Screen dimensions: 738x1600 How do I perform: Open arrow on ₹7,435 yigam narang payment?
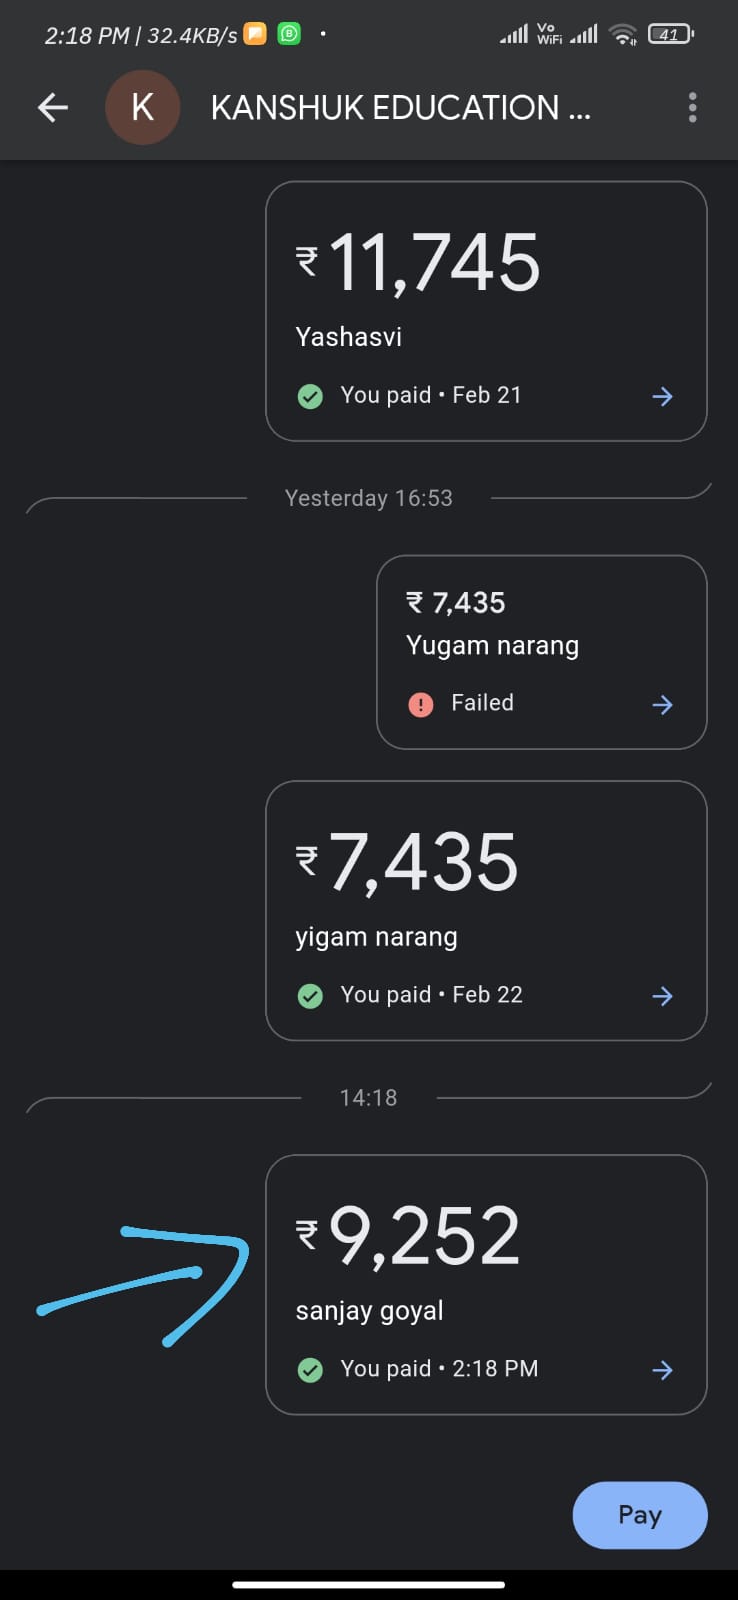(662, 996)
